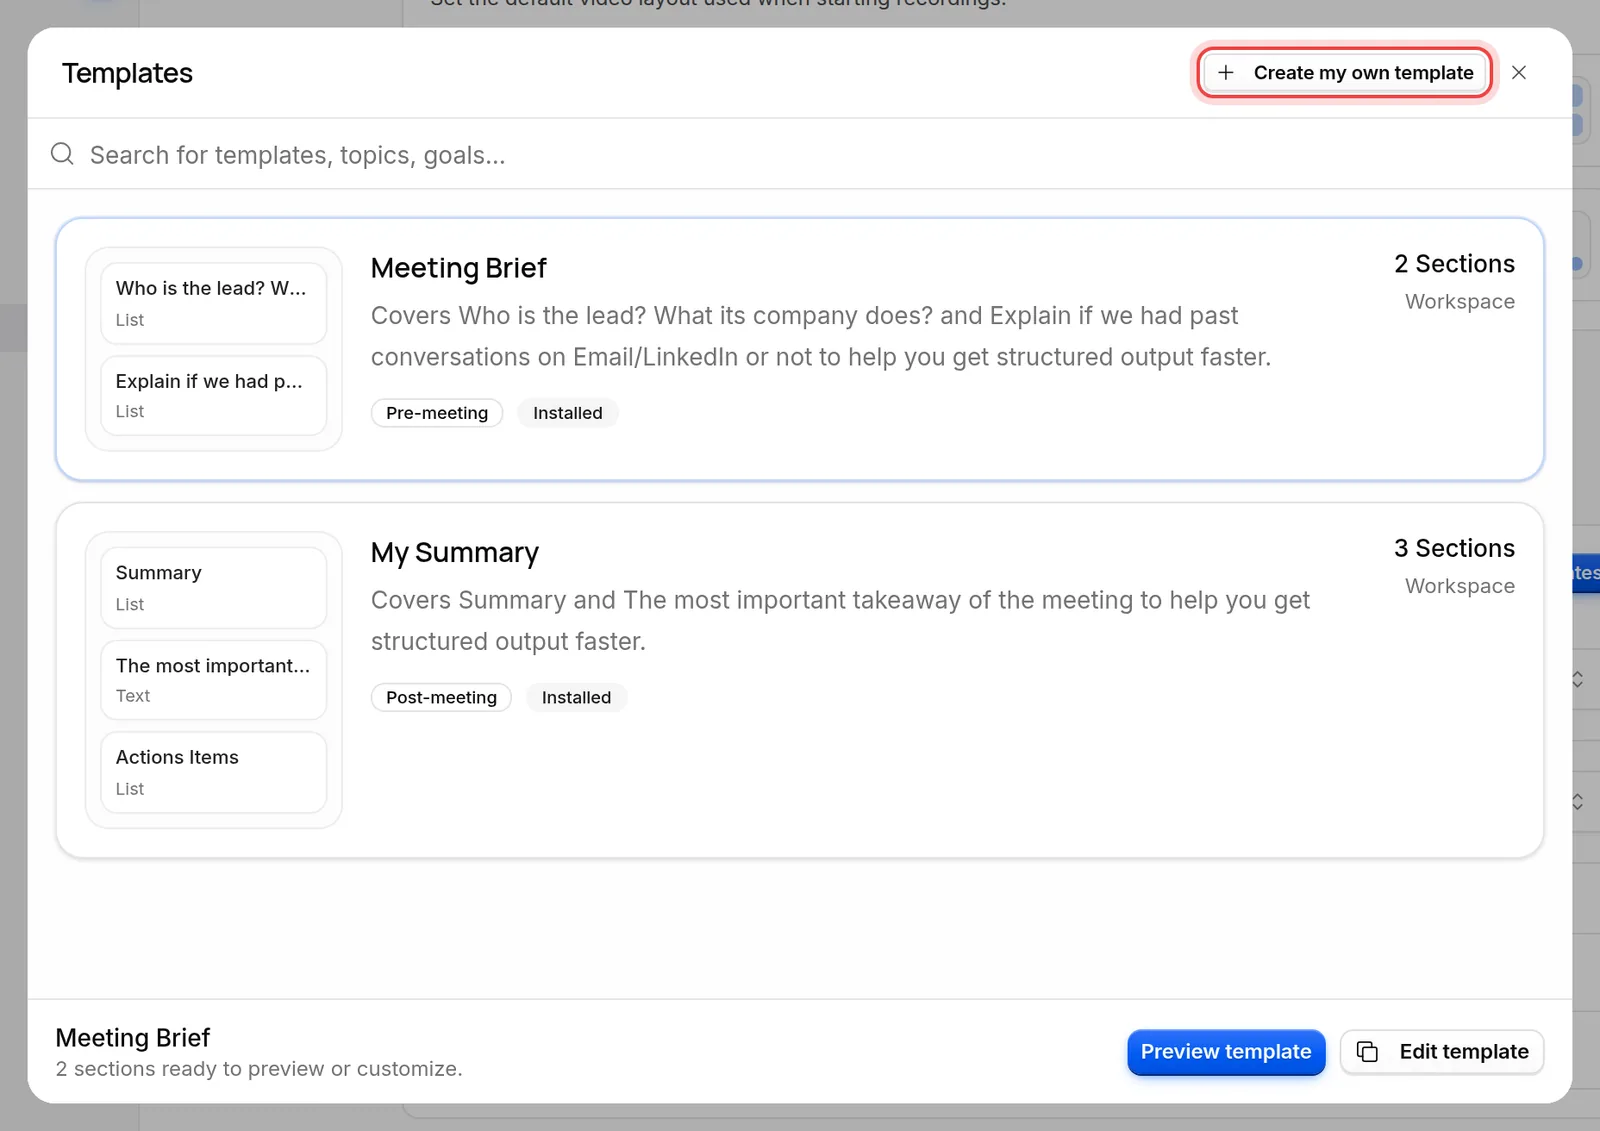The width and height of the screenshot is (1600, 1131).
Task: Click the '3 Sections' label
Action: pyautogui.click(x=1455, y=549)
